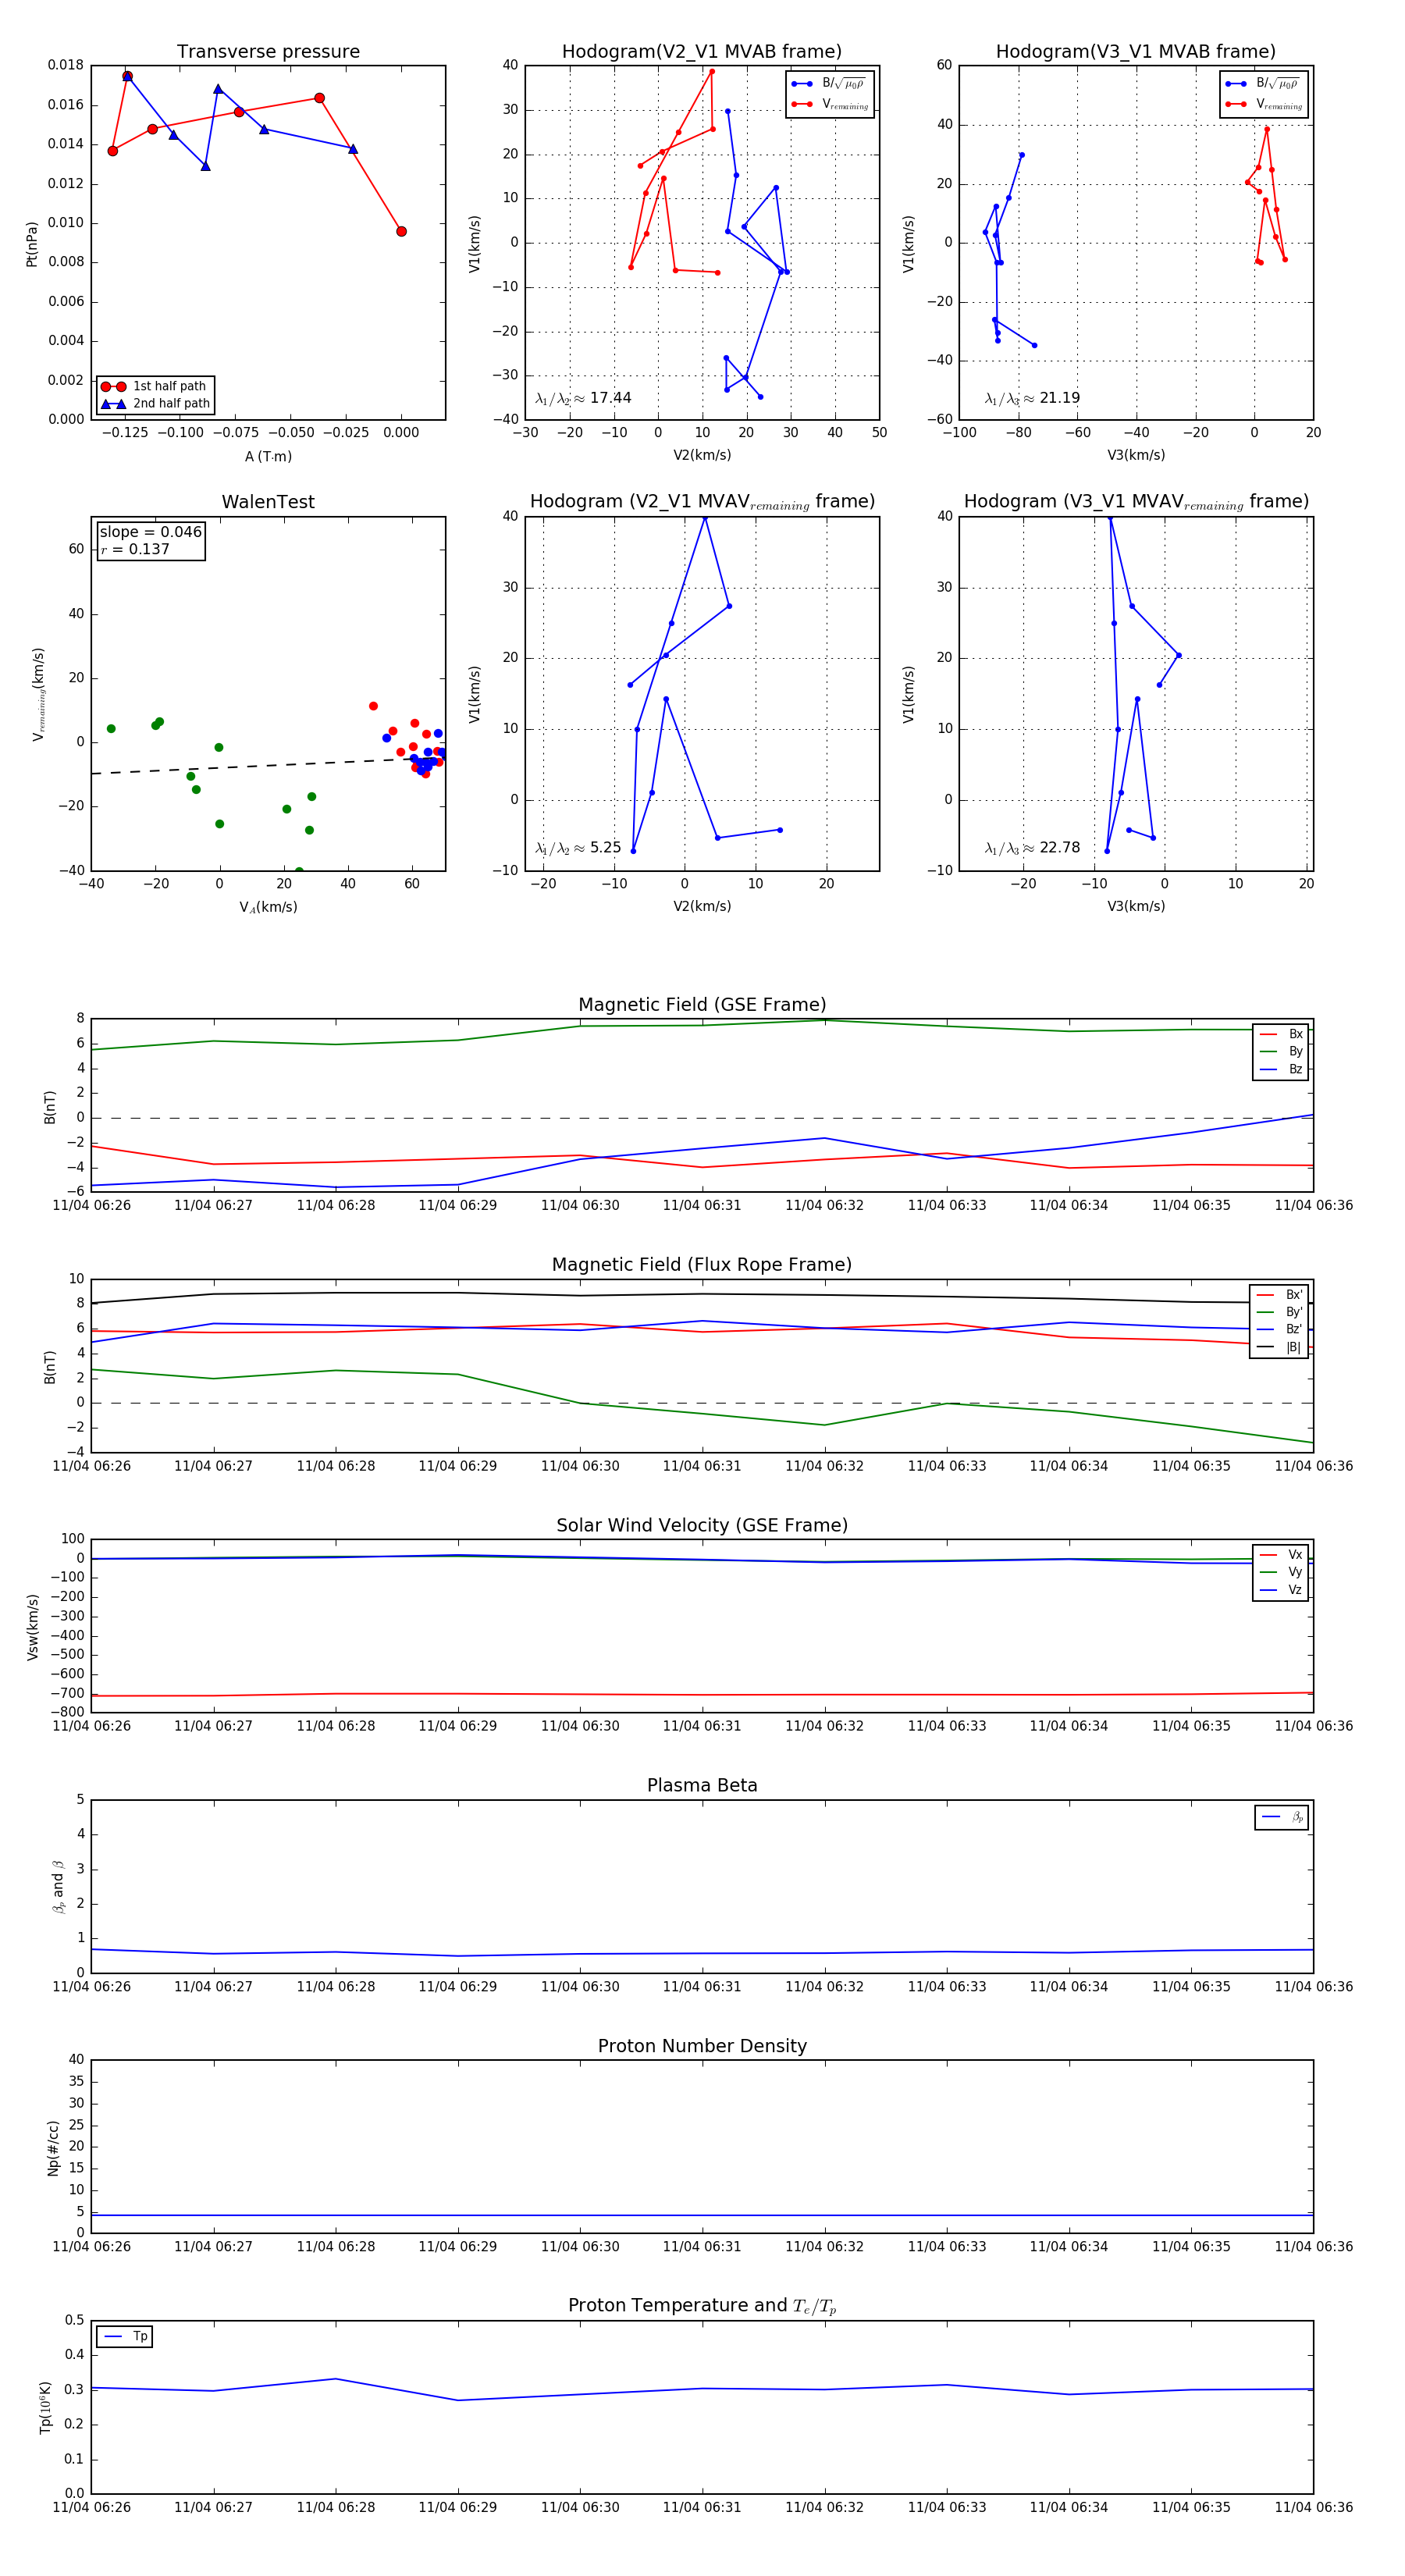Click V remaining legend entry in V3_V1 MVAB hodogram
The image size is (1405, 2576).
pyautogui.click(x=1263, y=104)
